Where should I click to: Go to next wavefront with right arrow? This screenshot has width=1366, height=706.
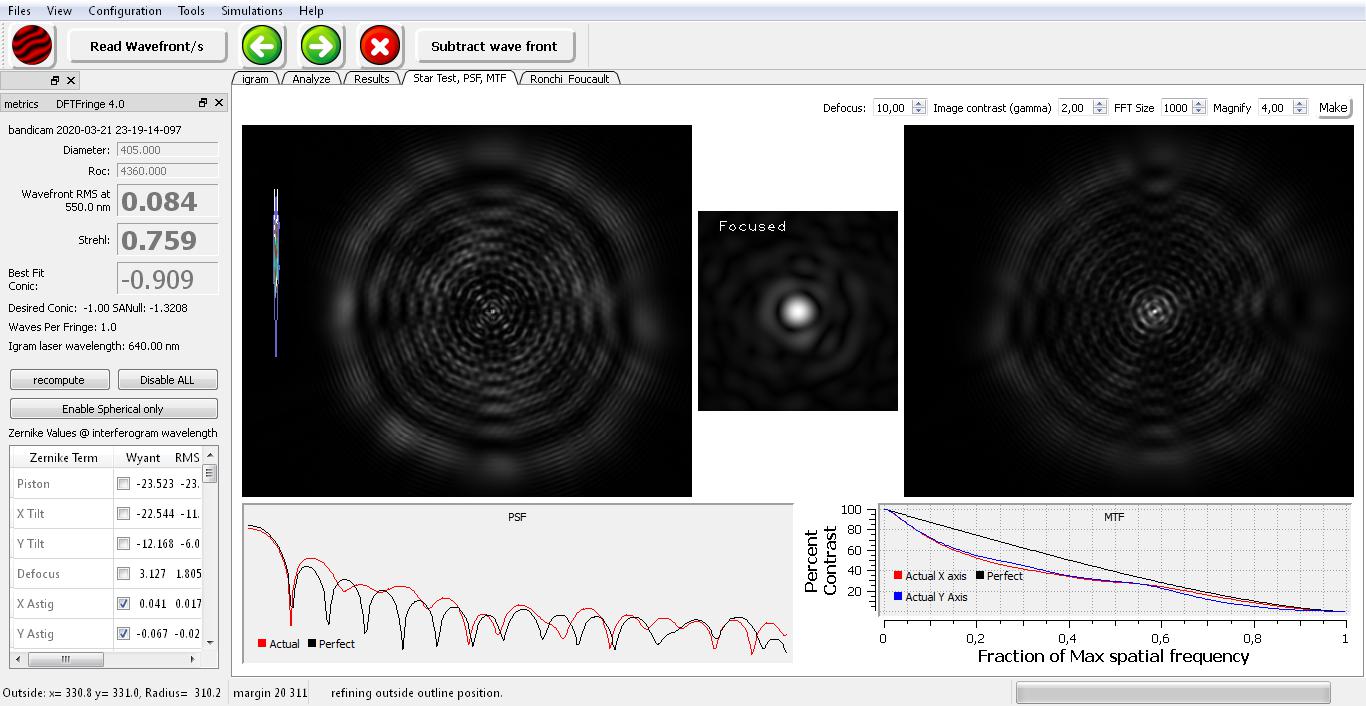click(x=320, y=46)
